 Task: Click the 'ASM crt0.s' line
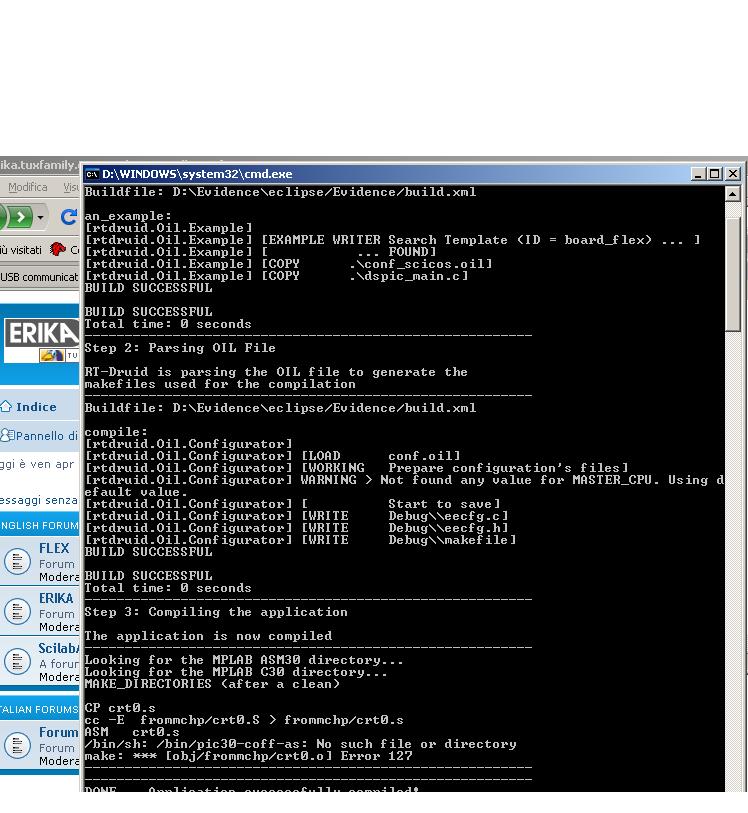tap(132, 732)
